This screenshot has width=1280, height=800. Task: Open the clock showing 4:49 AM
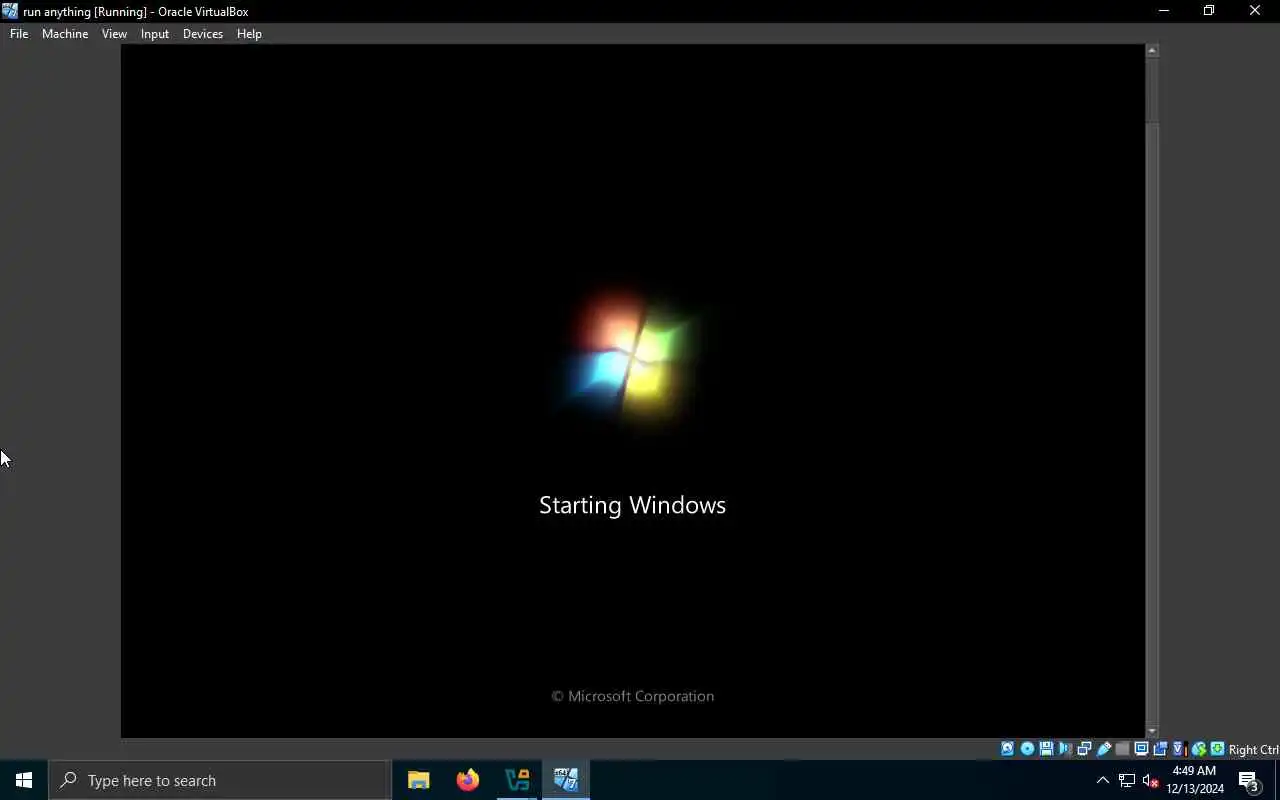pos(1195,780)
